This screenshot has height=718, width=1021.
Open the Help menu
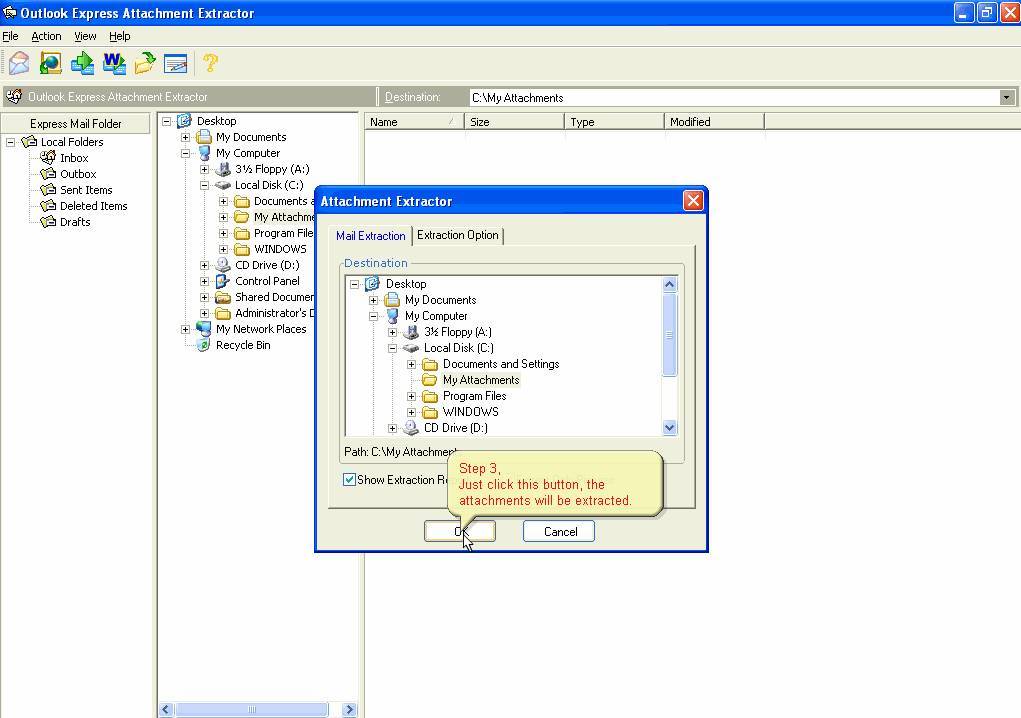click(x=120, y=36)
